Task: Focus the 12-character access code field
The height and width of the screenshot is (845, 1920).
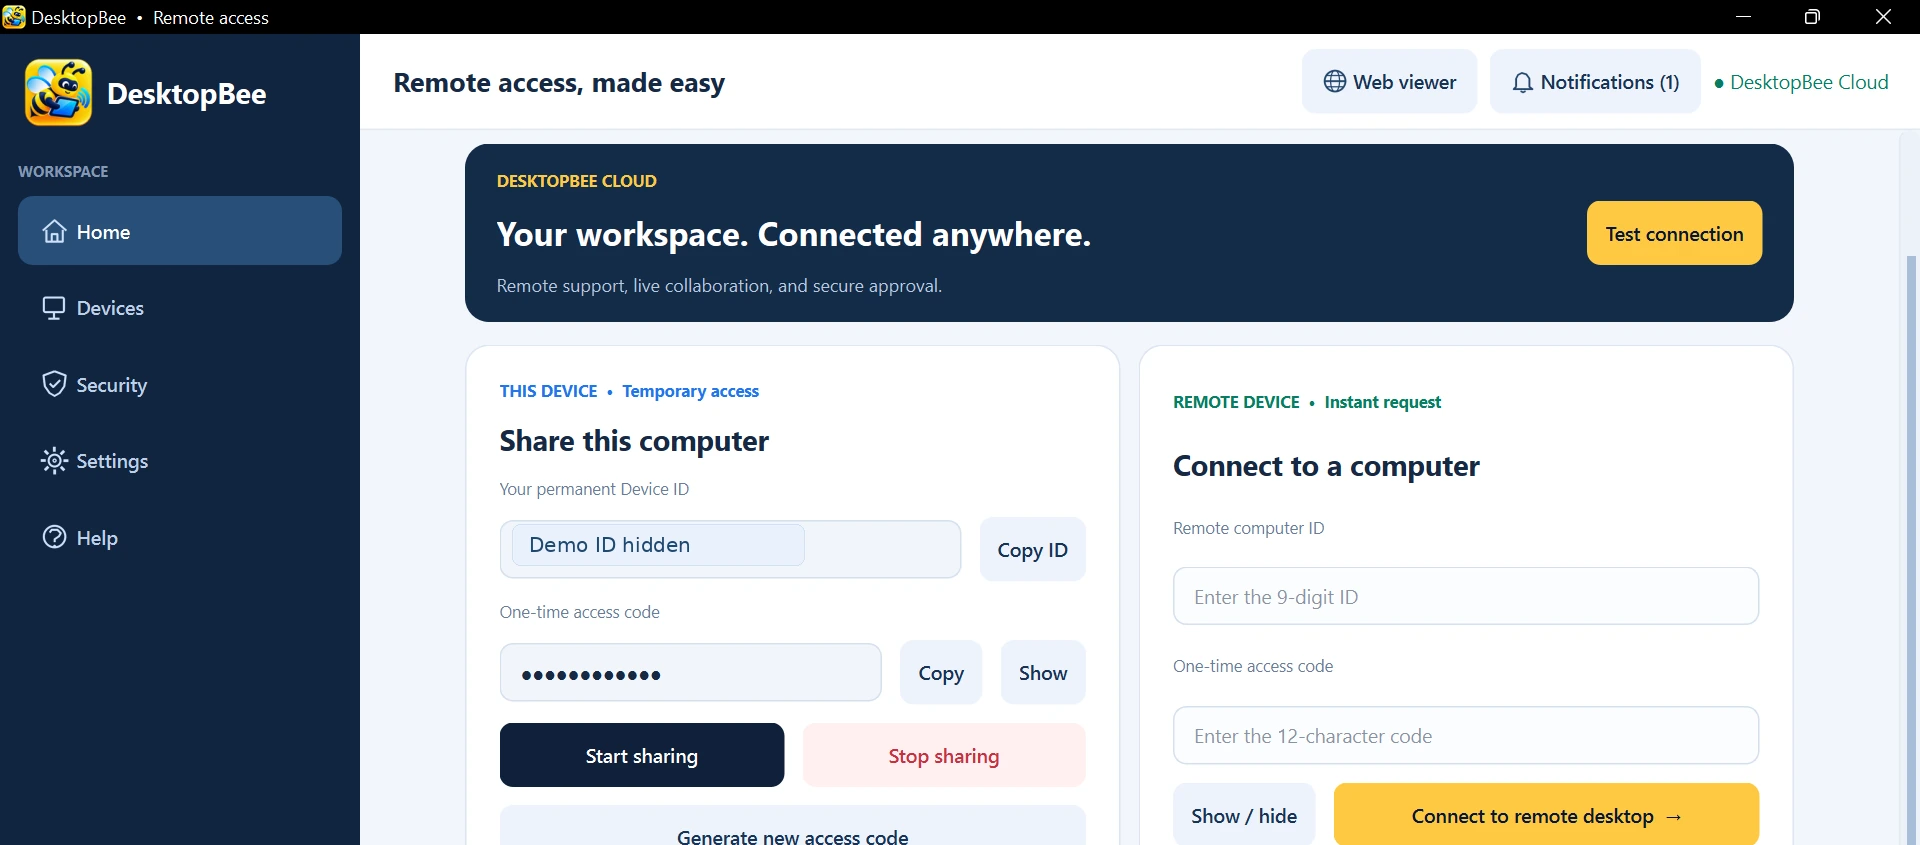Action: 1466,735
